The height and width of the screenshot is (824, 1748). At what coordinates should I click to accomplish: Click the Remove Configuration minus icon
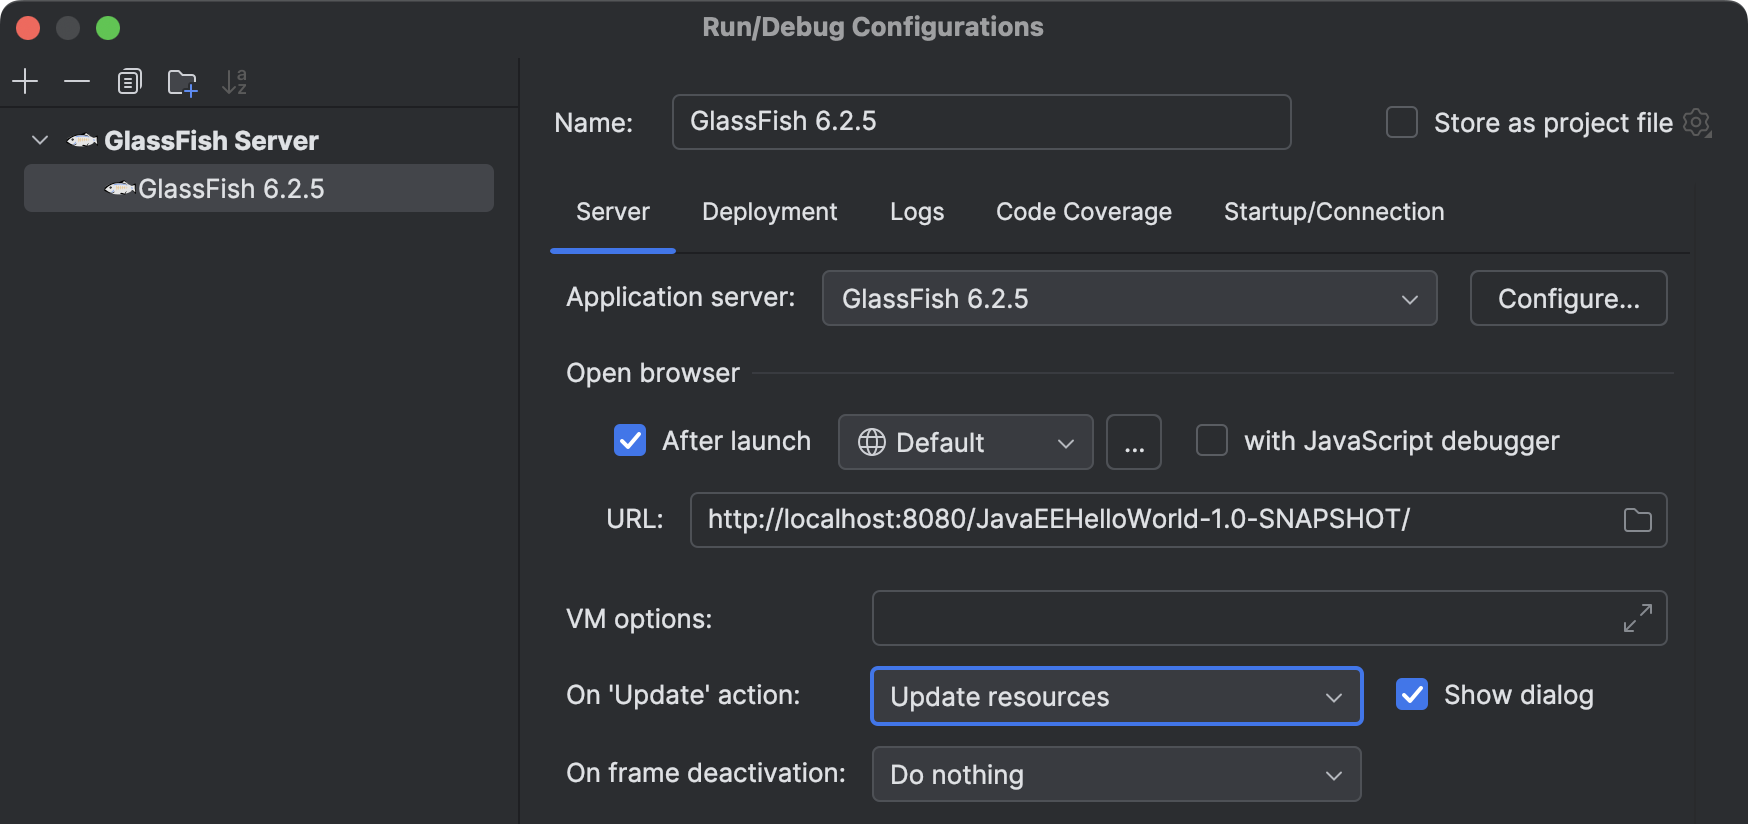tap(77, 81)
